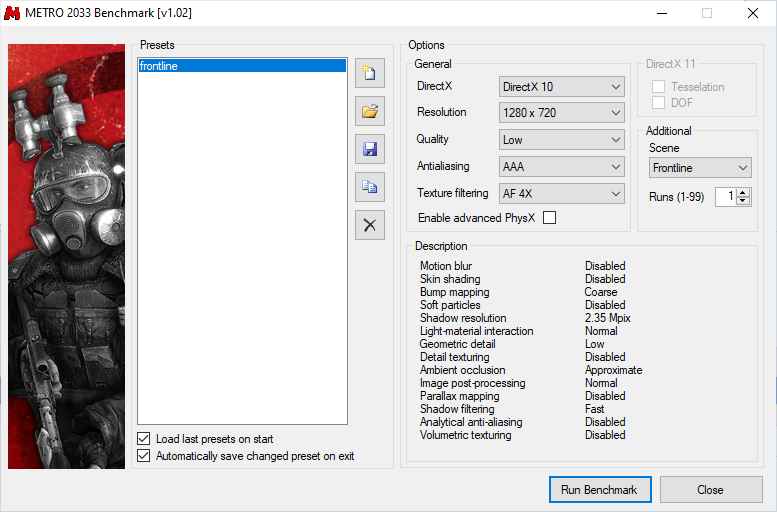
Task: Click the Parallax mapping label
Action: point(460,396)
